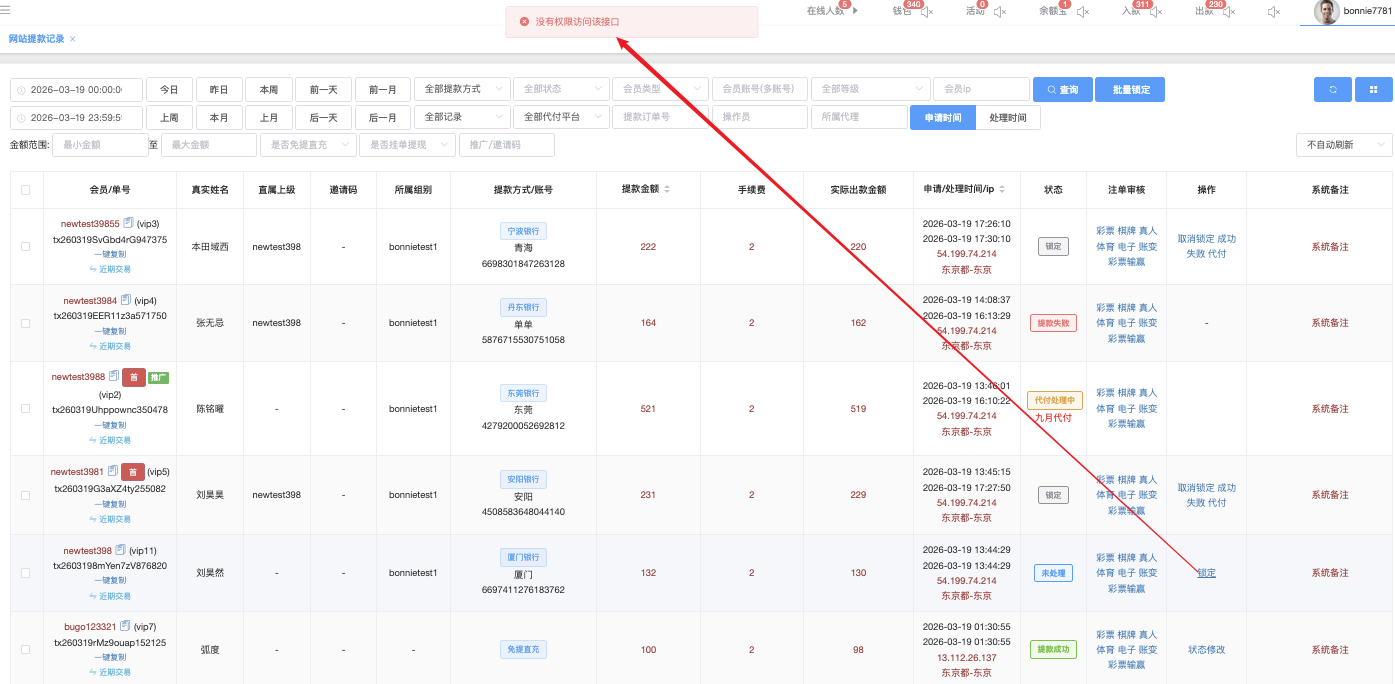Screen dimensions: 1395x684
Task: Open the hamburger menu at top-left
Action: [6, 10]
